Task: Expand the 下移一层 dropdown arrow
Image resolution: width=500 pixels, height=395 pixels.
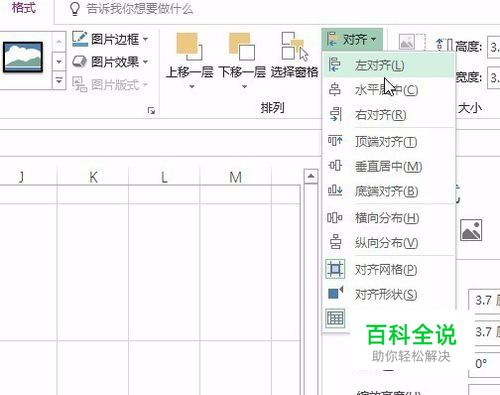Action: 244,87
